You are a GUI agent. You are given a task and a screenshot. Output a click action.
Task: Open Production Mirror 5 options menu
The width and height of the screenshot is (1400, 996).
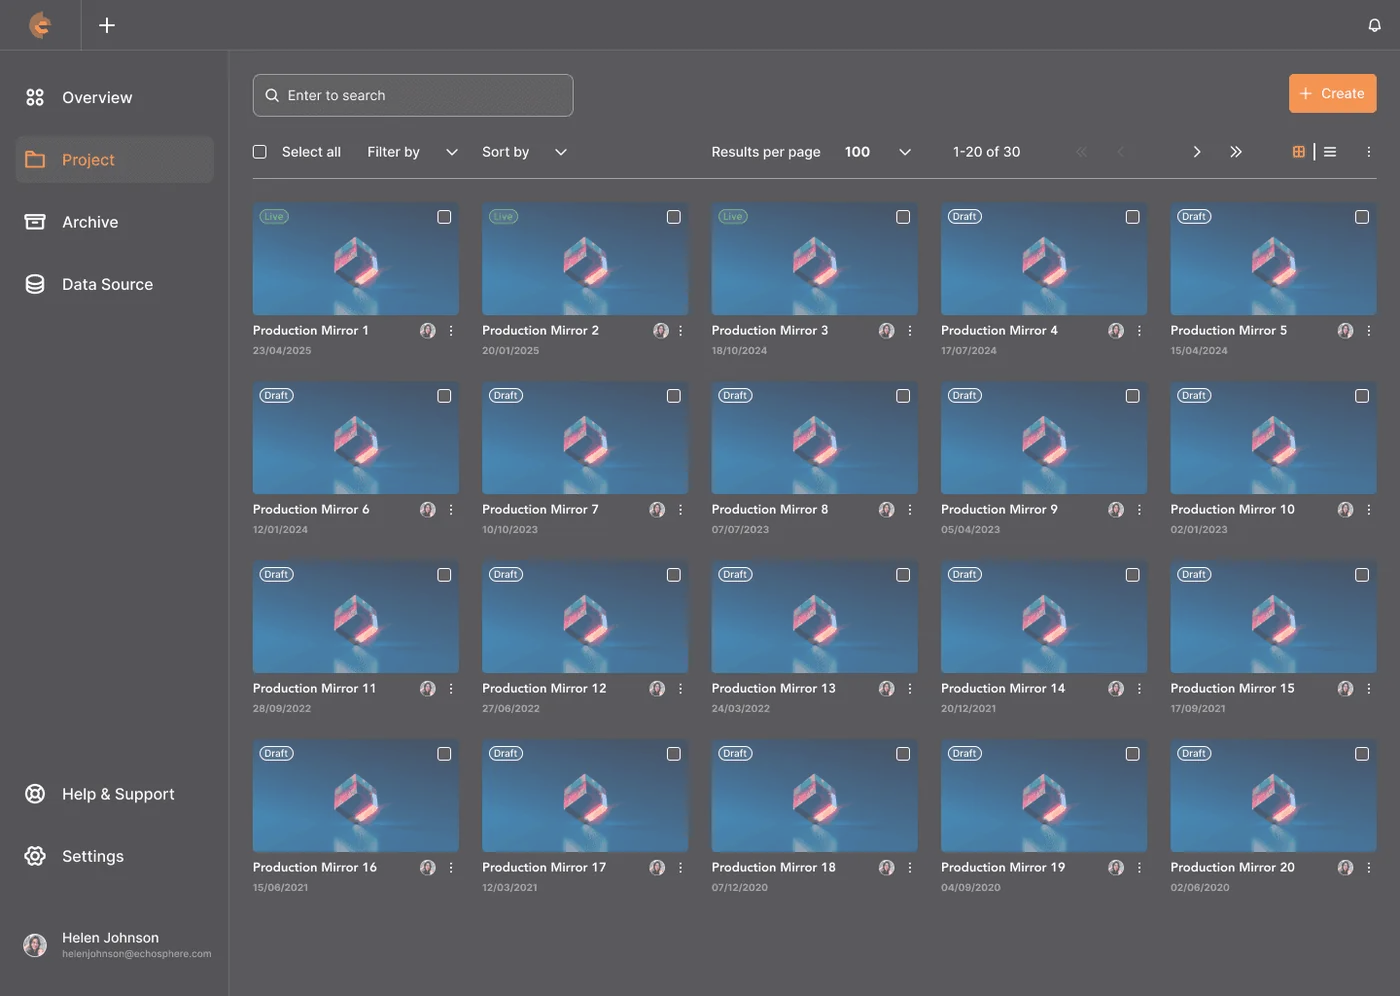coord(1369,331)
